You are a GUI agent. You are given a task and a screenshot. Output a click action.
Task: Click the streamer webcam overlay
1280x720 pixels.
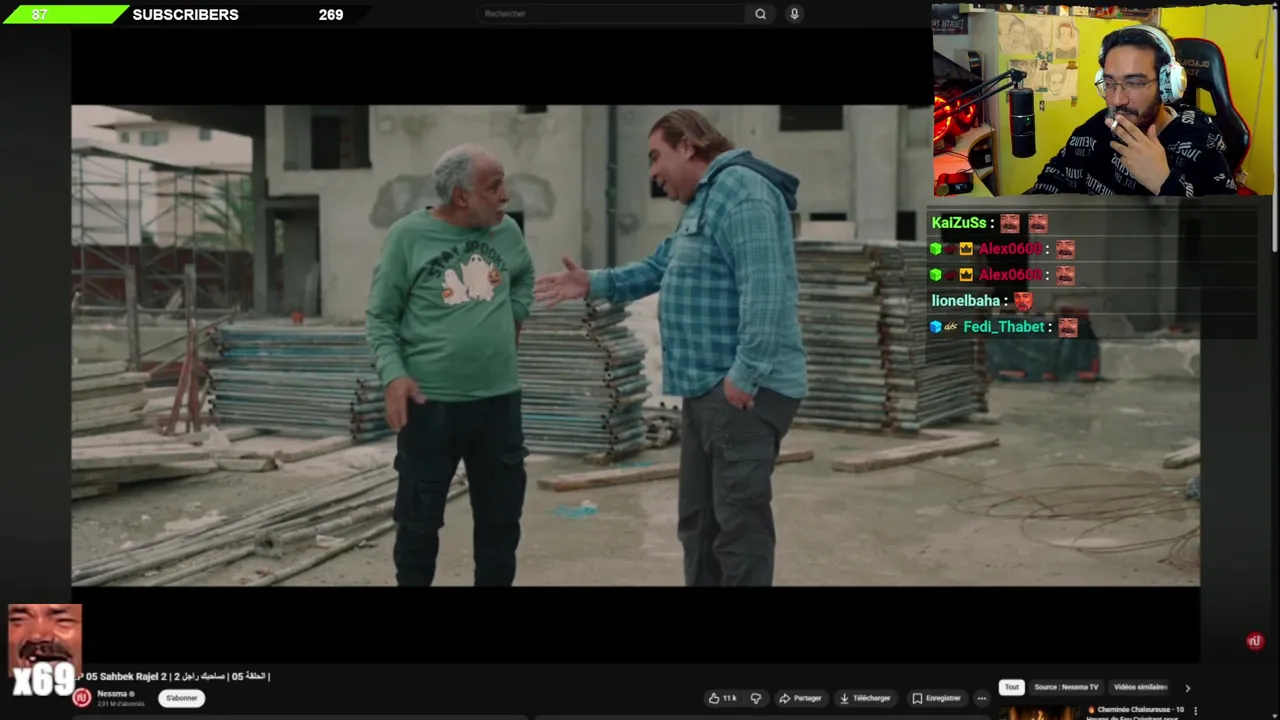click(1103, 101)
